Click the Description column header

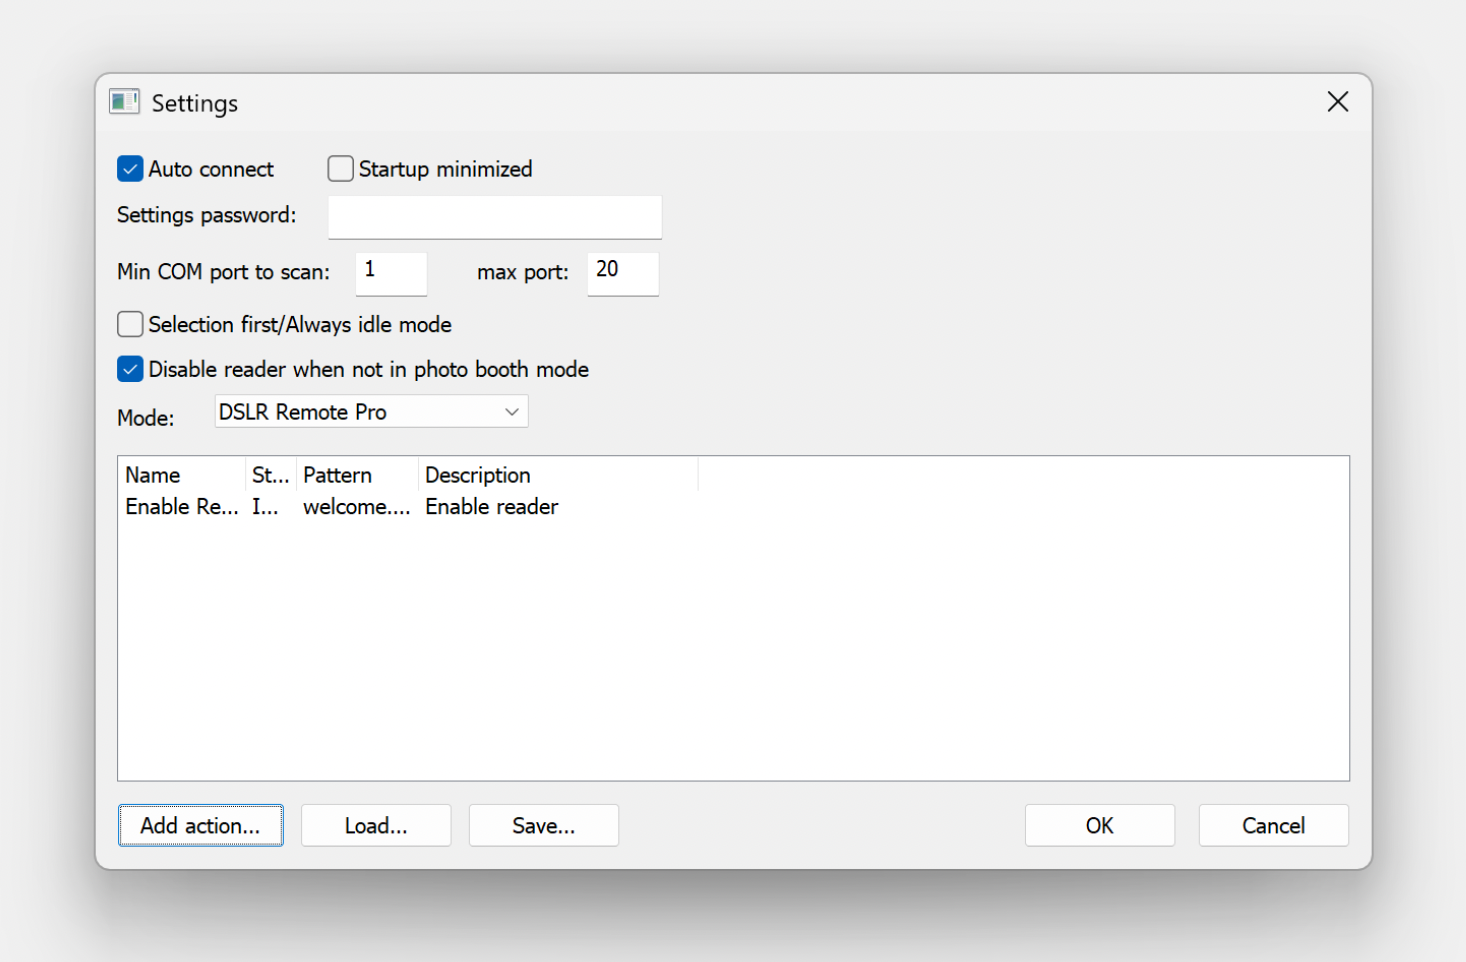pos(556,475)
